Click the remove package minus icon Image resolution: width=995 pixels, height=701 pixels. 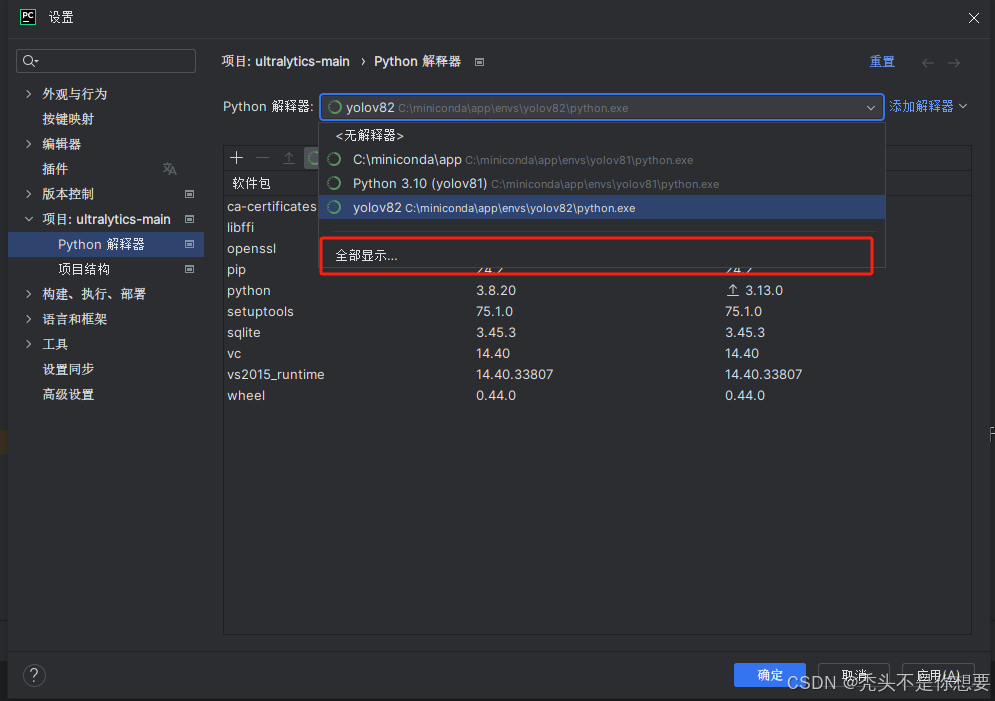pyautogui.click(x=263, y=158)
